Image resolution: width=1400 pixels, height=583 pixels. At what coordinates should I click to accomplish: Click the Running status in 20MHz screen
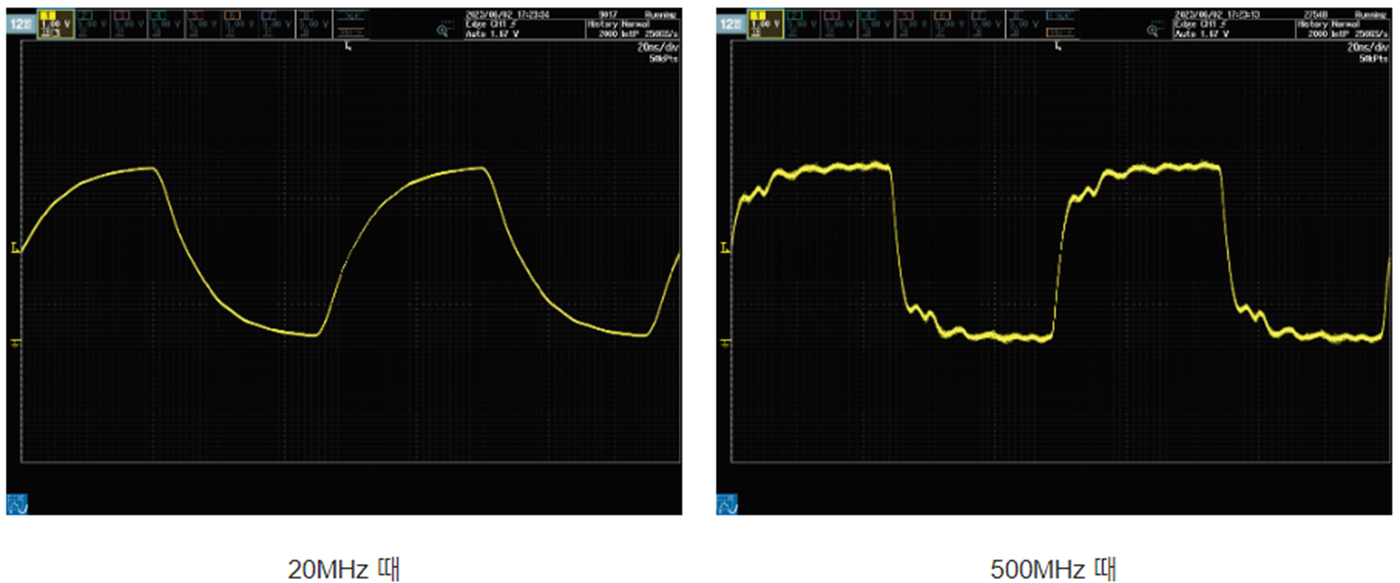tap(662, 14)
